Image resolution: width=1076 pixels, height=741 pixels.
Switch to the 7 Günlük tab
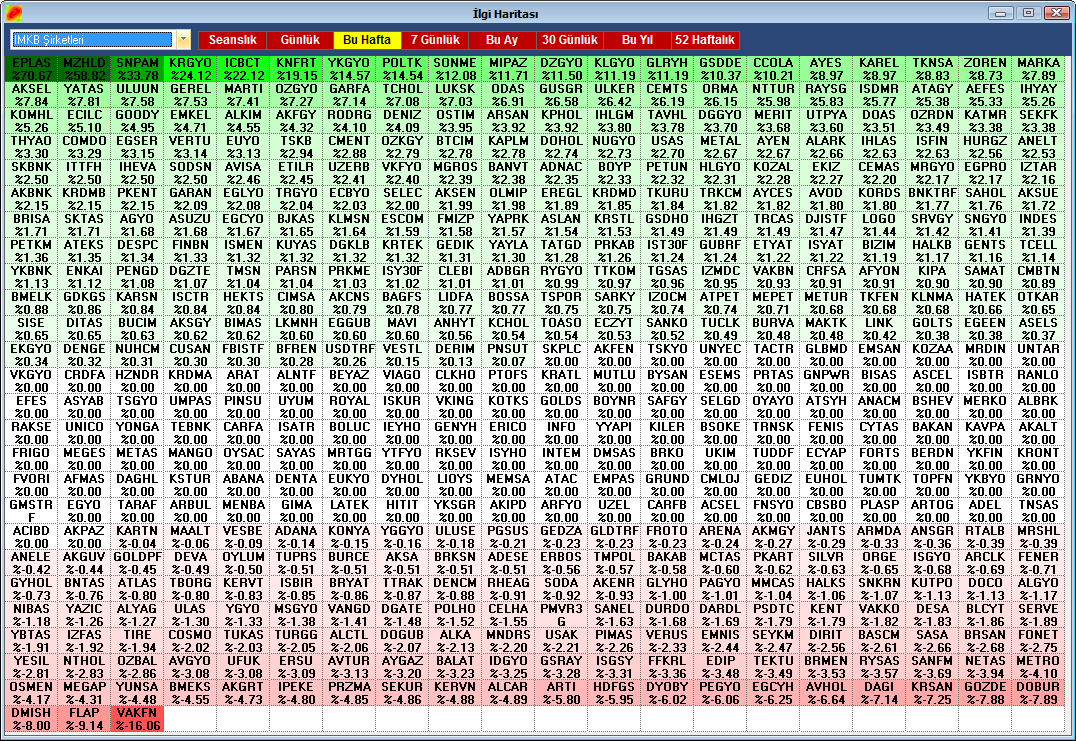point(435,40)
